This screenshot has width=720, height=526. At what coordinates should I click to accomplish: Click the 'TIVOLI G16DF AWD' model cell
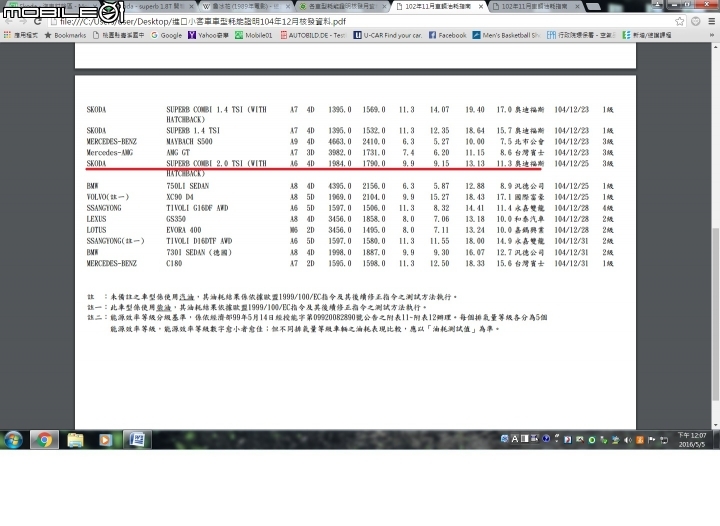point(197,208)
